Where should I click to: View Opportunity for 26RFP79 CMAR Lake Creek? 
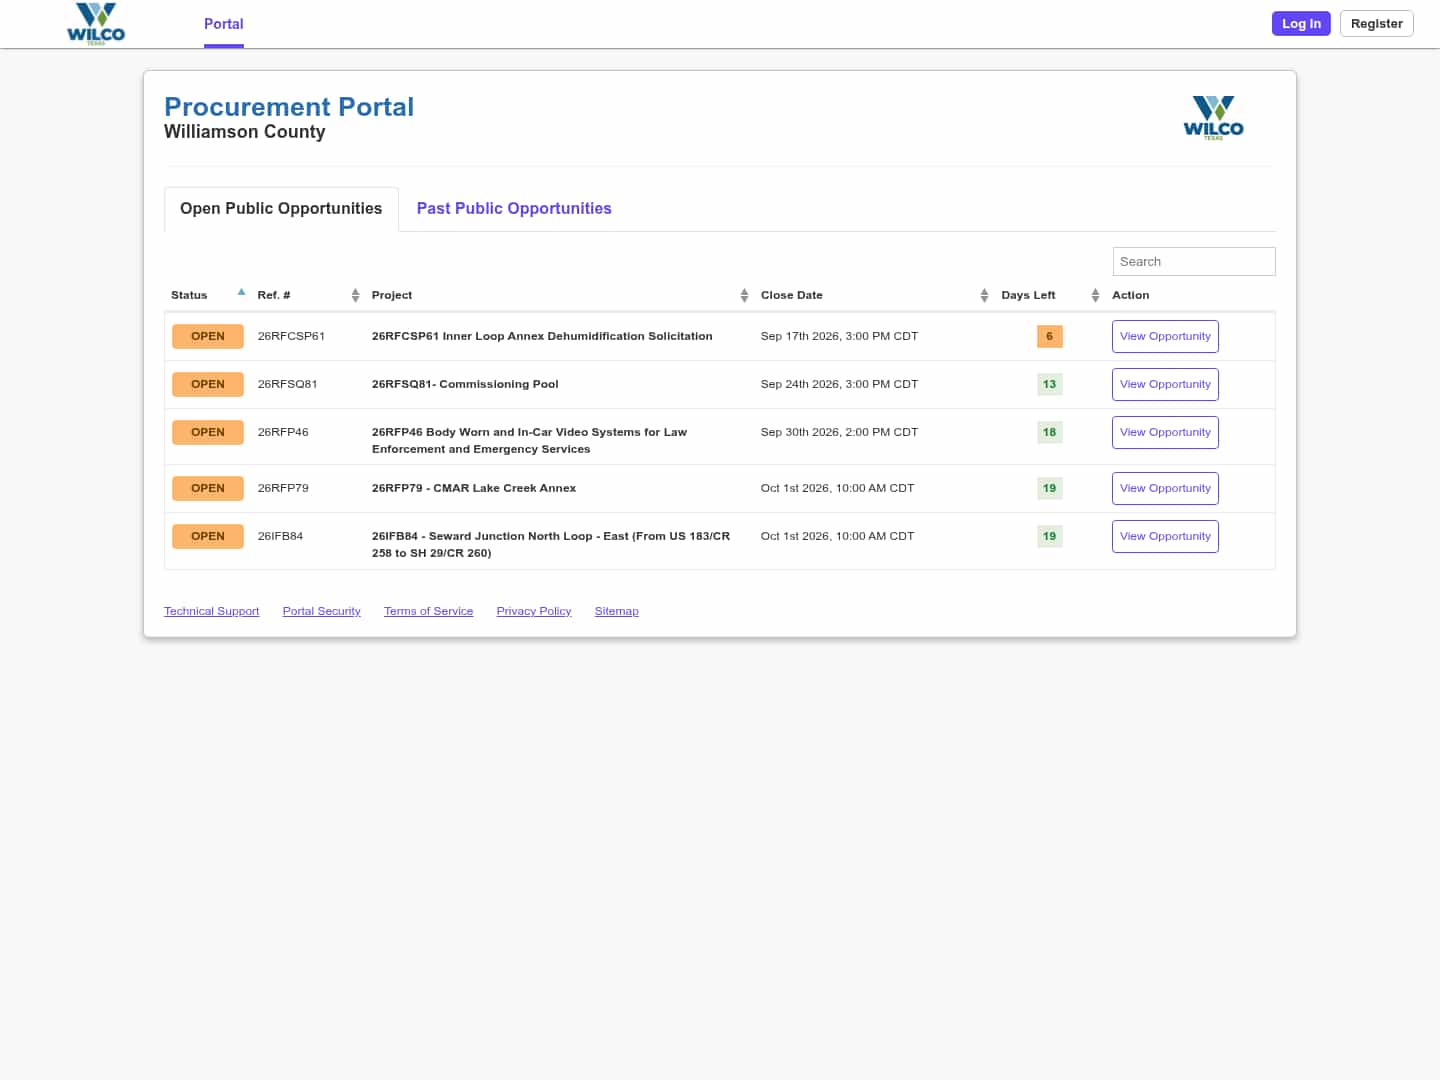pos(1165,489)
